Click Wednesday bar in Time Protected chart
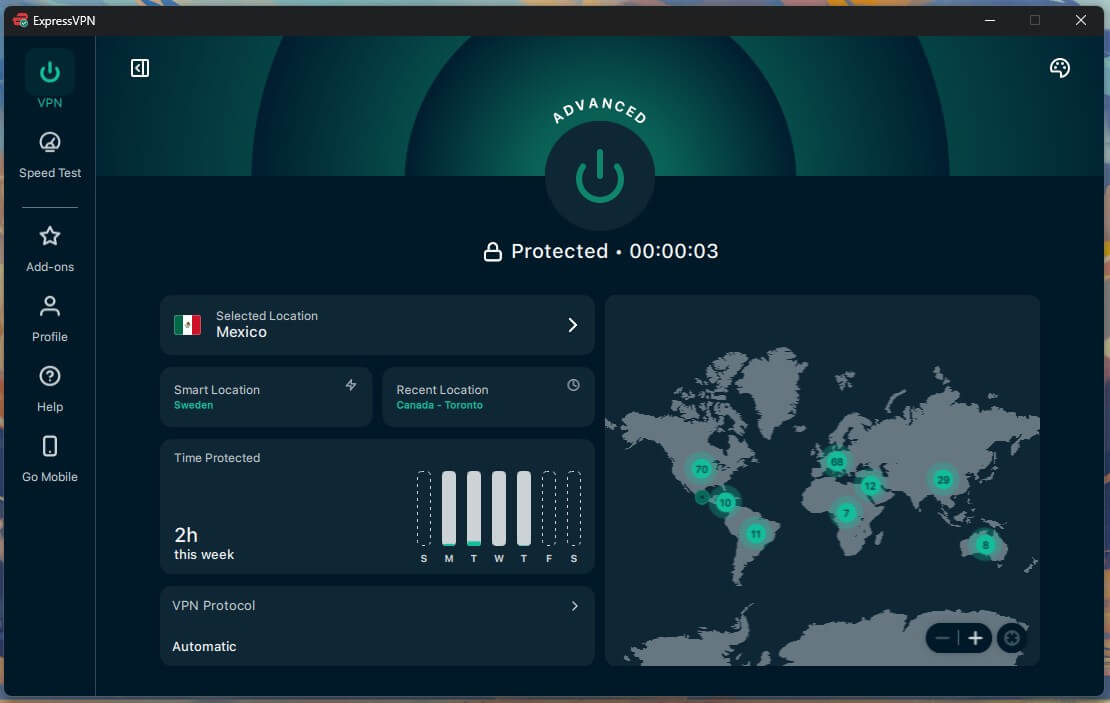The width and height of the screenshot is (1110, 703). coord(499,508)
